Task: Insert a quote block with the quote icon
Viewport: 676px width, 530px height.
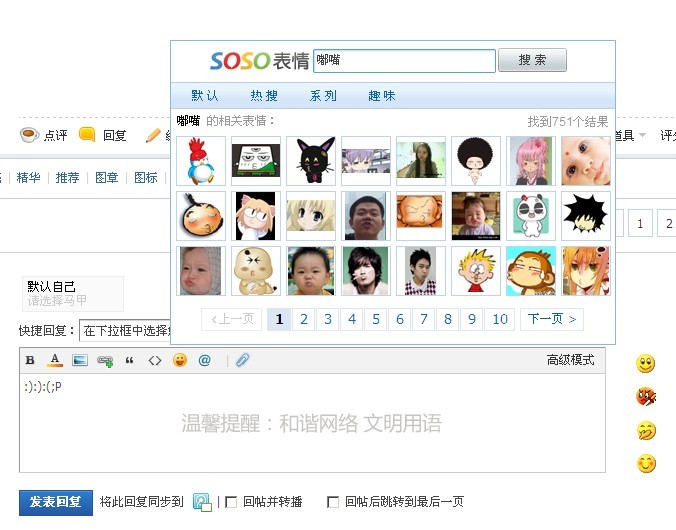Action: click(x=129, y=361)
